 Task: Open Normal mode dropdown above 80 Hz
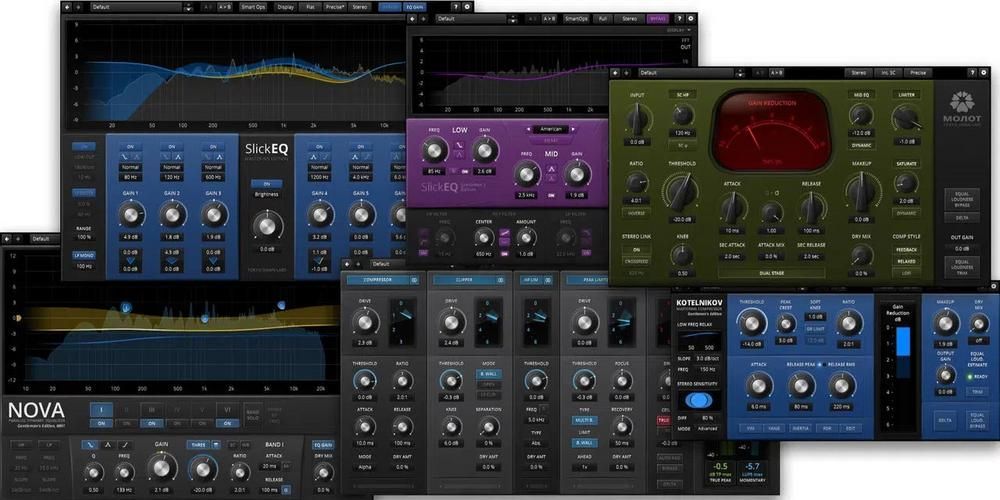point(130,167)
